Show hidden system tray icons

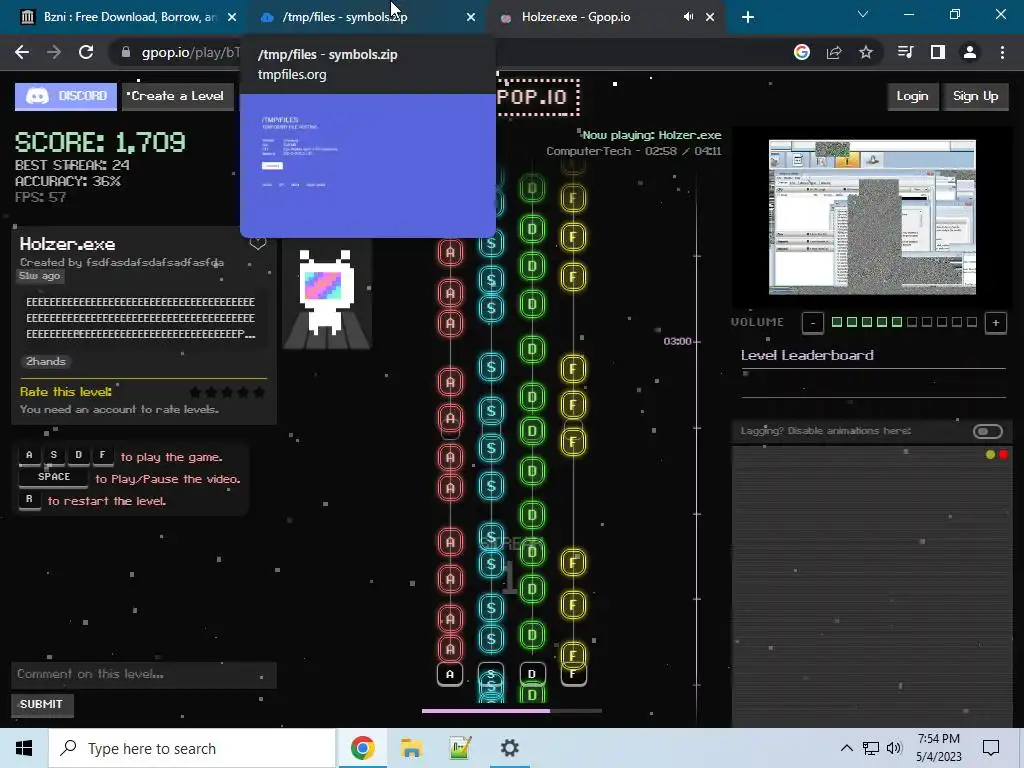tap(846, 748)
